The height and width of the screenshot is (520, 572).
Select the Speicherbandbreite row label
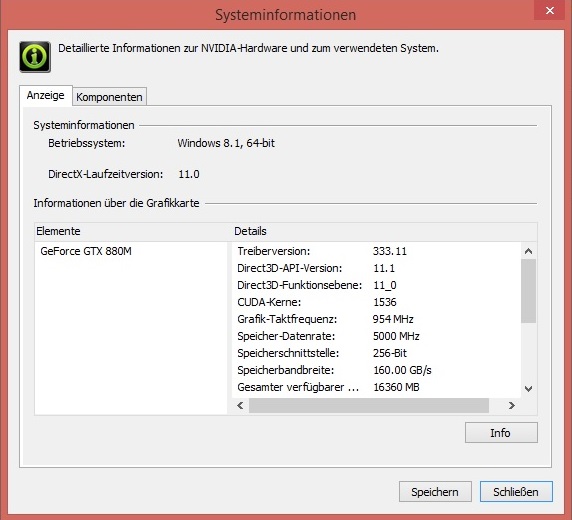pos(286,370)
